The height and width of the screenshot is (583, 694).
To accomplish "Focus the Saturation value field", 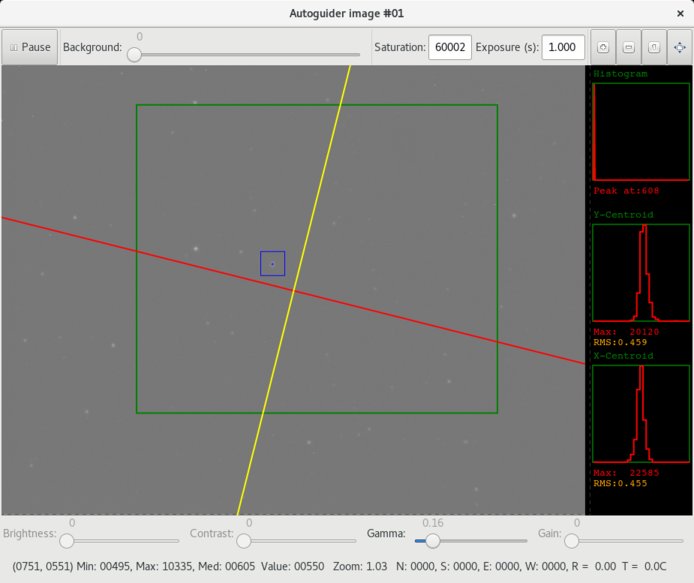I will (x=450, y=47).
